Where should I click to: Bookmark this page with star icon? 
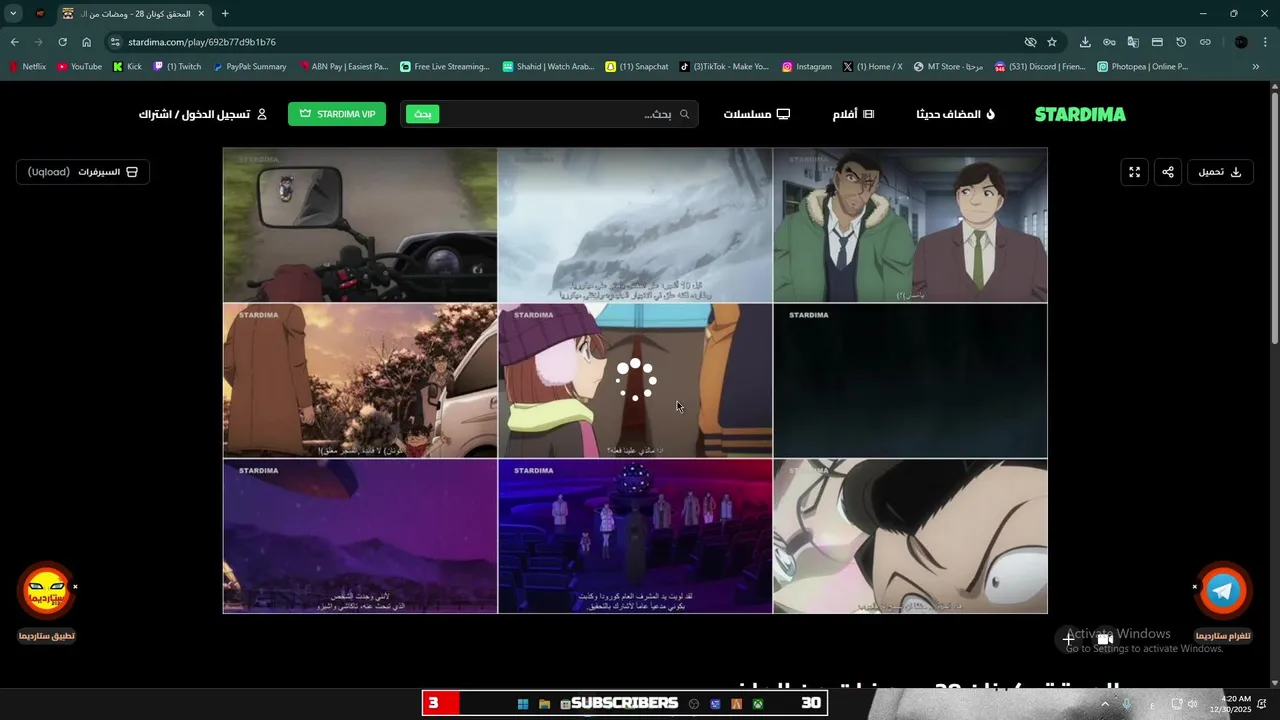coord(1052,42)
